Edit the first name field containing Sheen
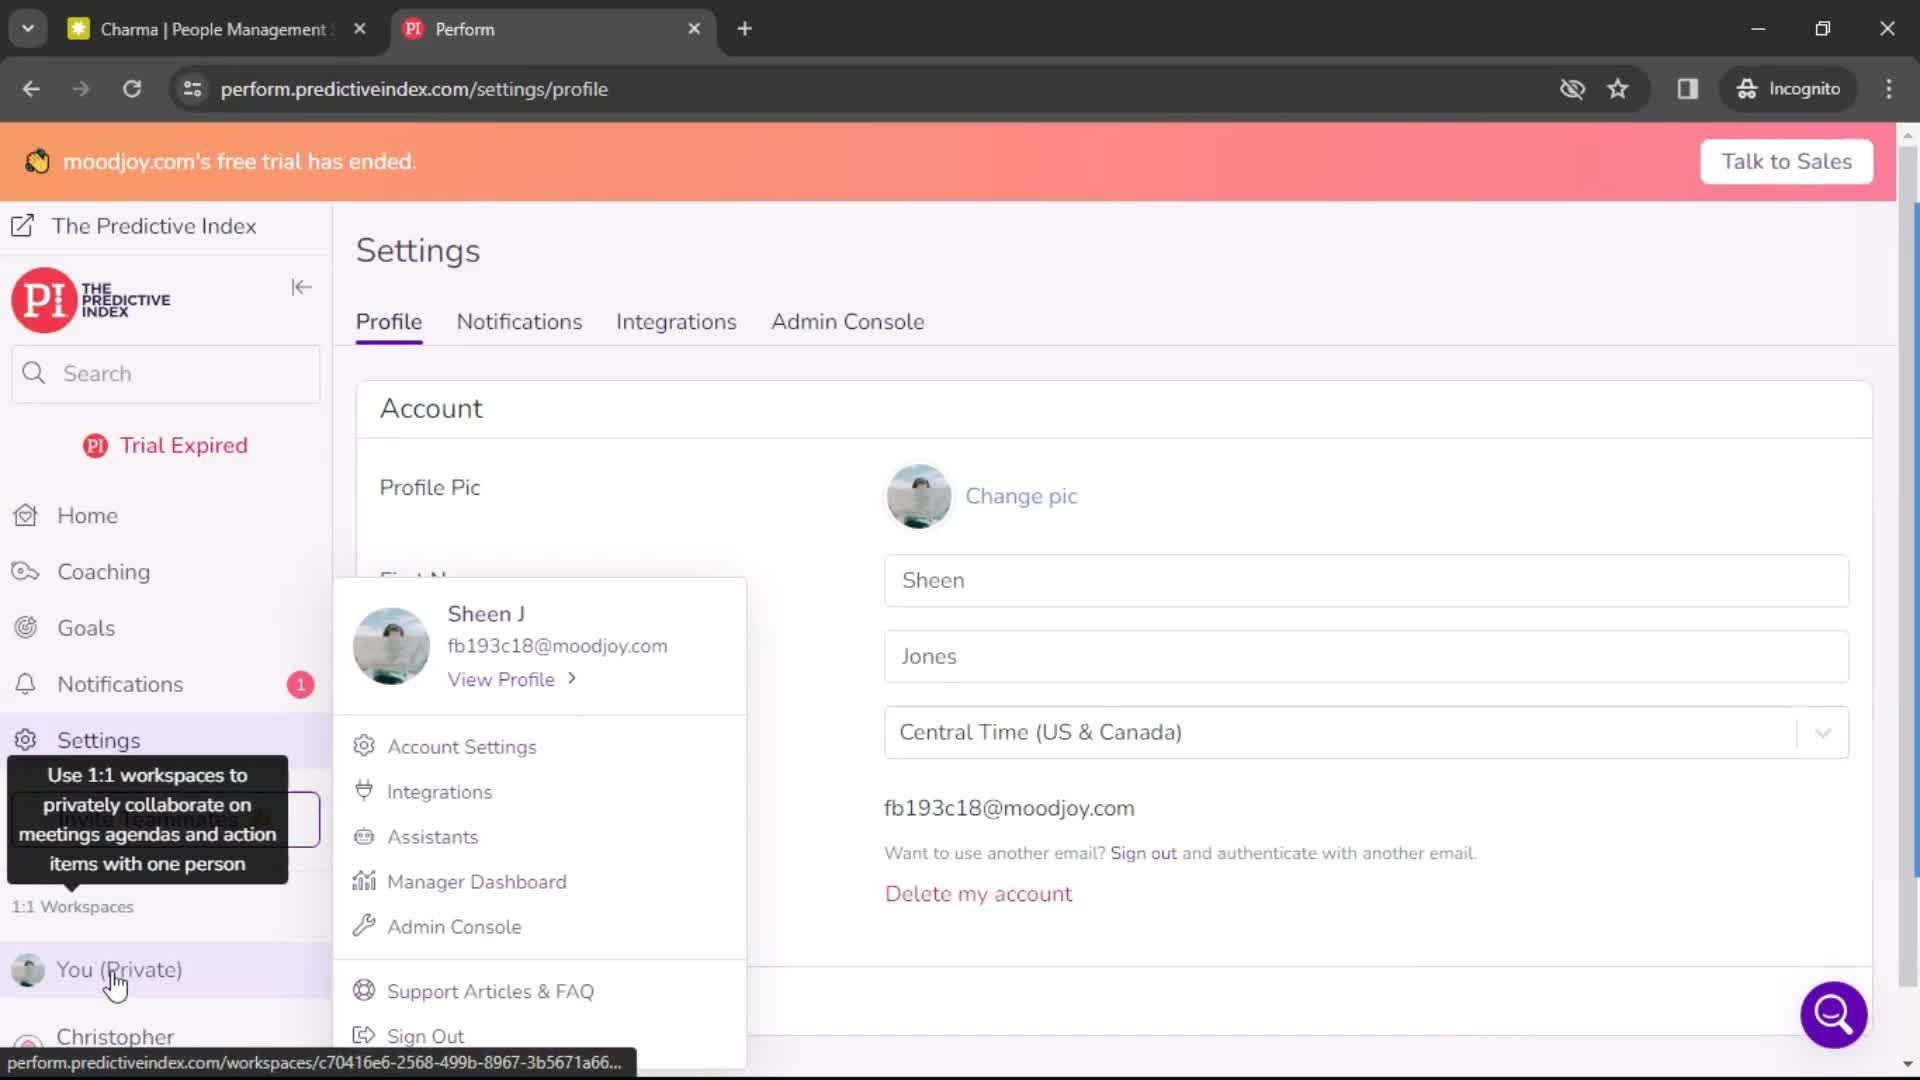This screenshot has height=1080, width=1920. tap(1366, 581)
